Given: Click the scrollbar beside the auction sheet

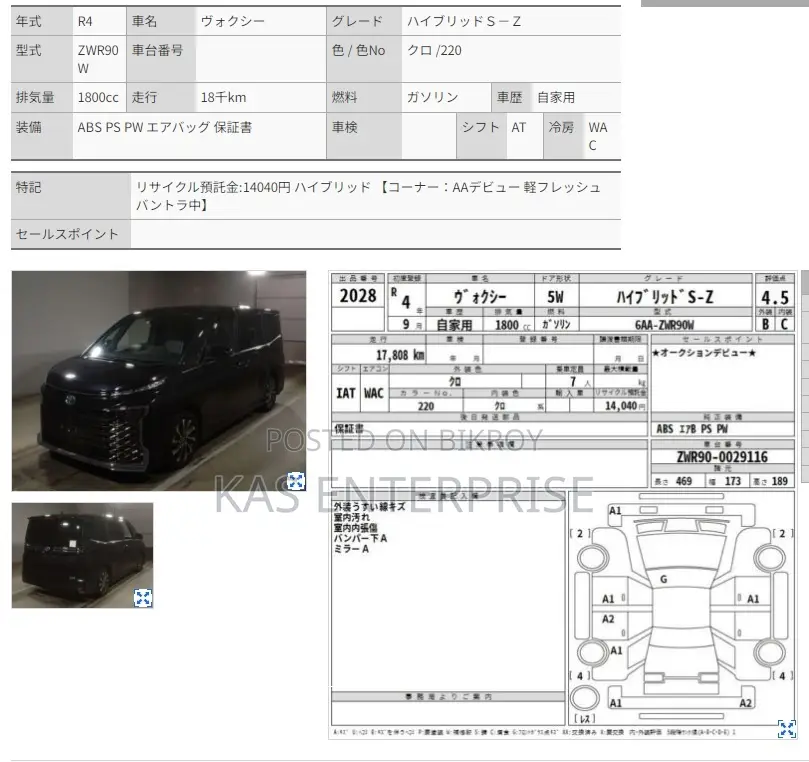Looking at the screenshot, I should tap(805, 377).
